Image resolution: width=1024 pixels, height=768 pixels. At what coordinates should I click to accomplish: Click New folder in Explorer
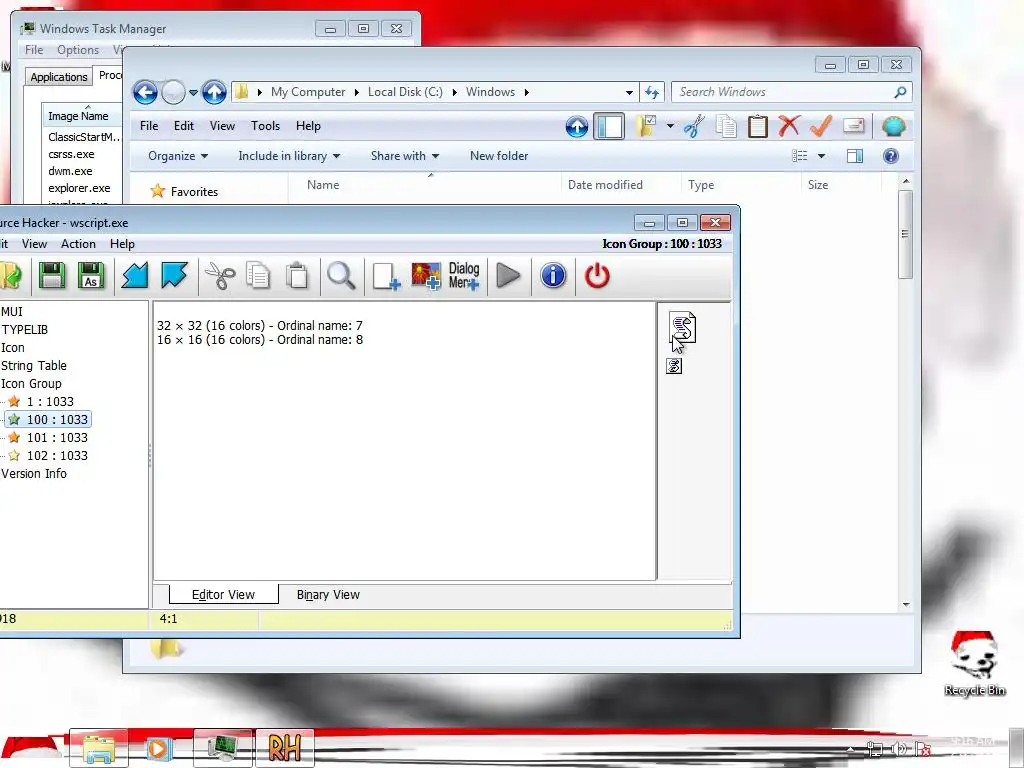(x=499, y=155)
